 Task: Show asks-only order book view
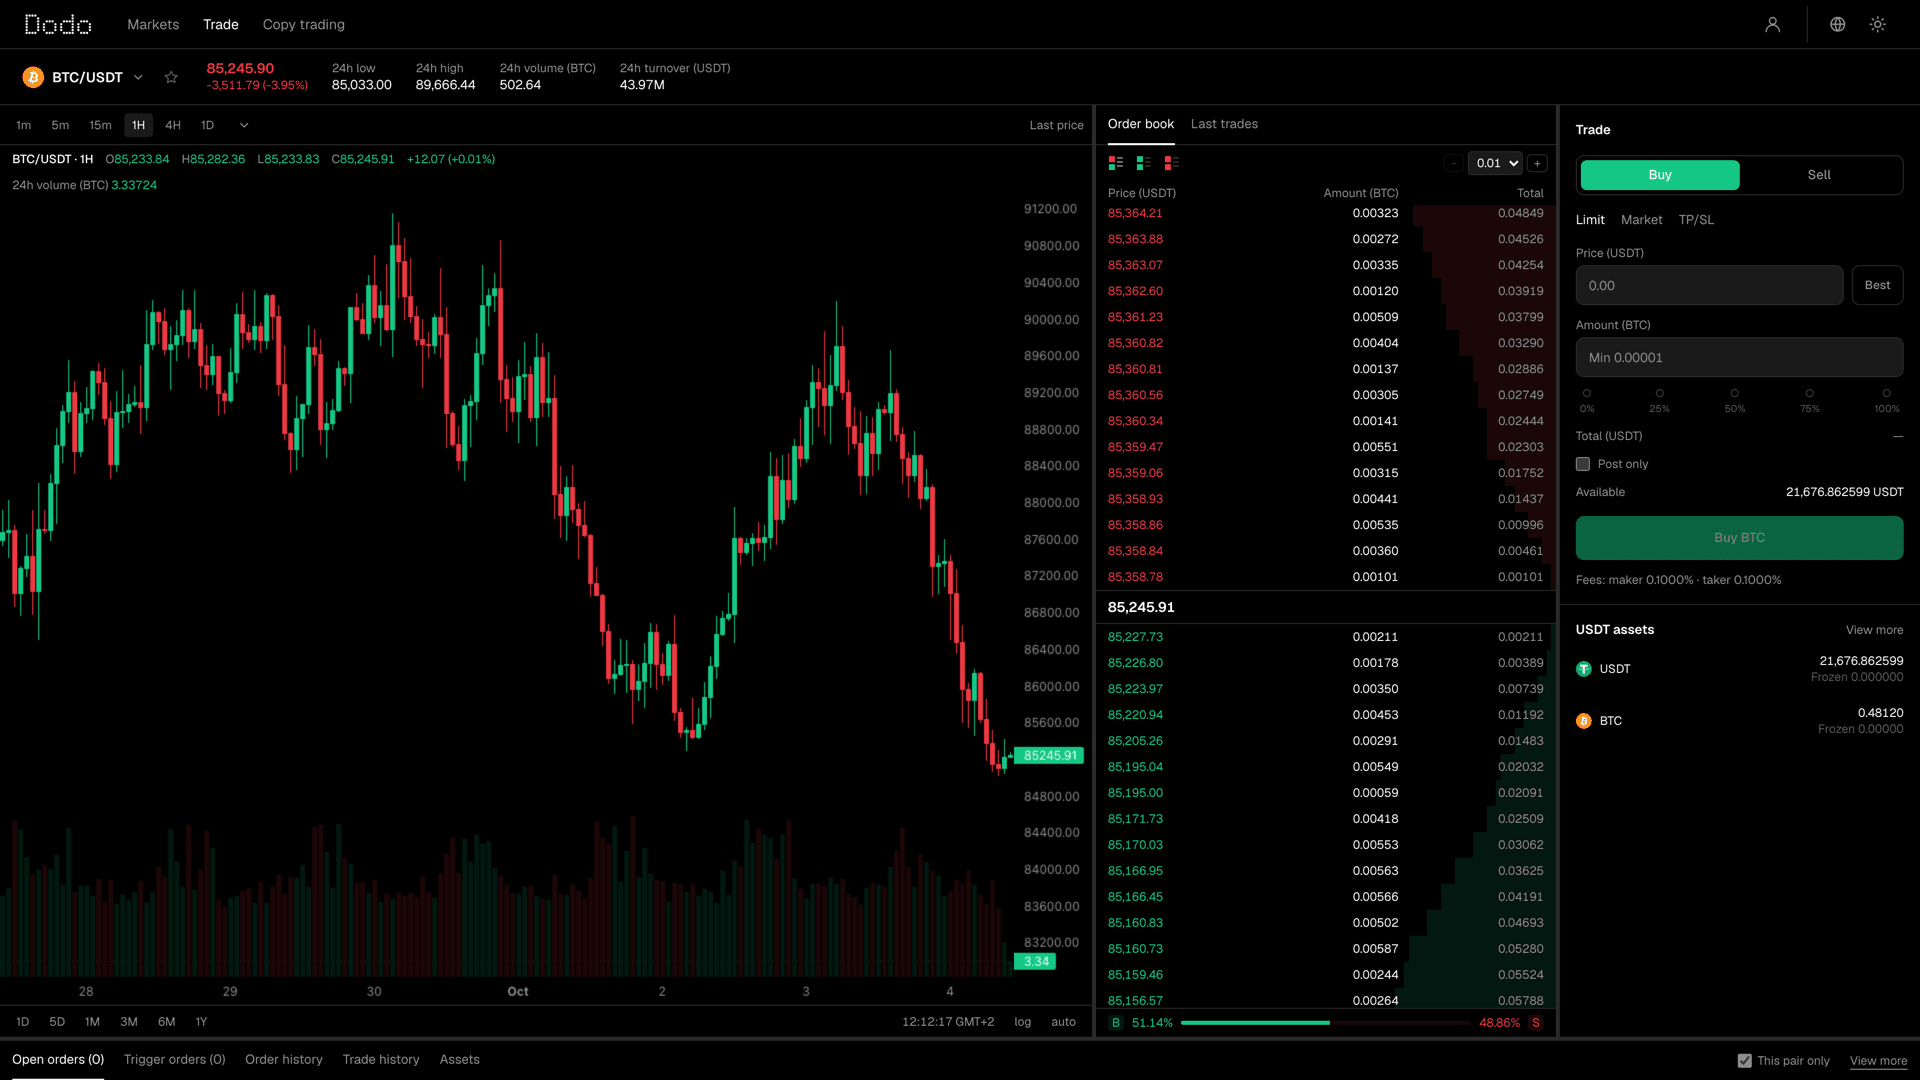point(1171,163)
